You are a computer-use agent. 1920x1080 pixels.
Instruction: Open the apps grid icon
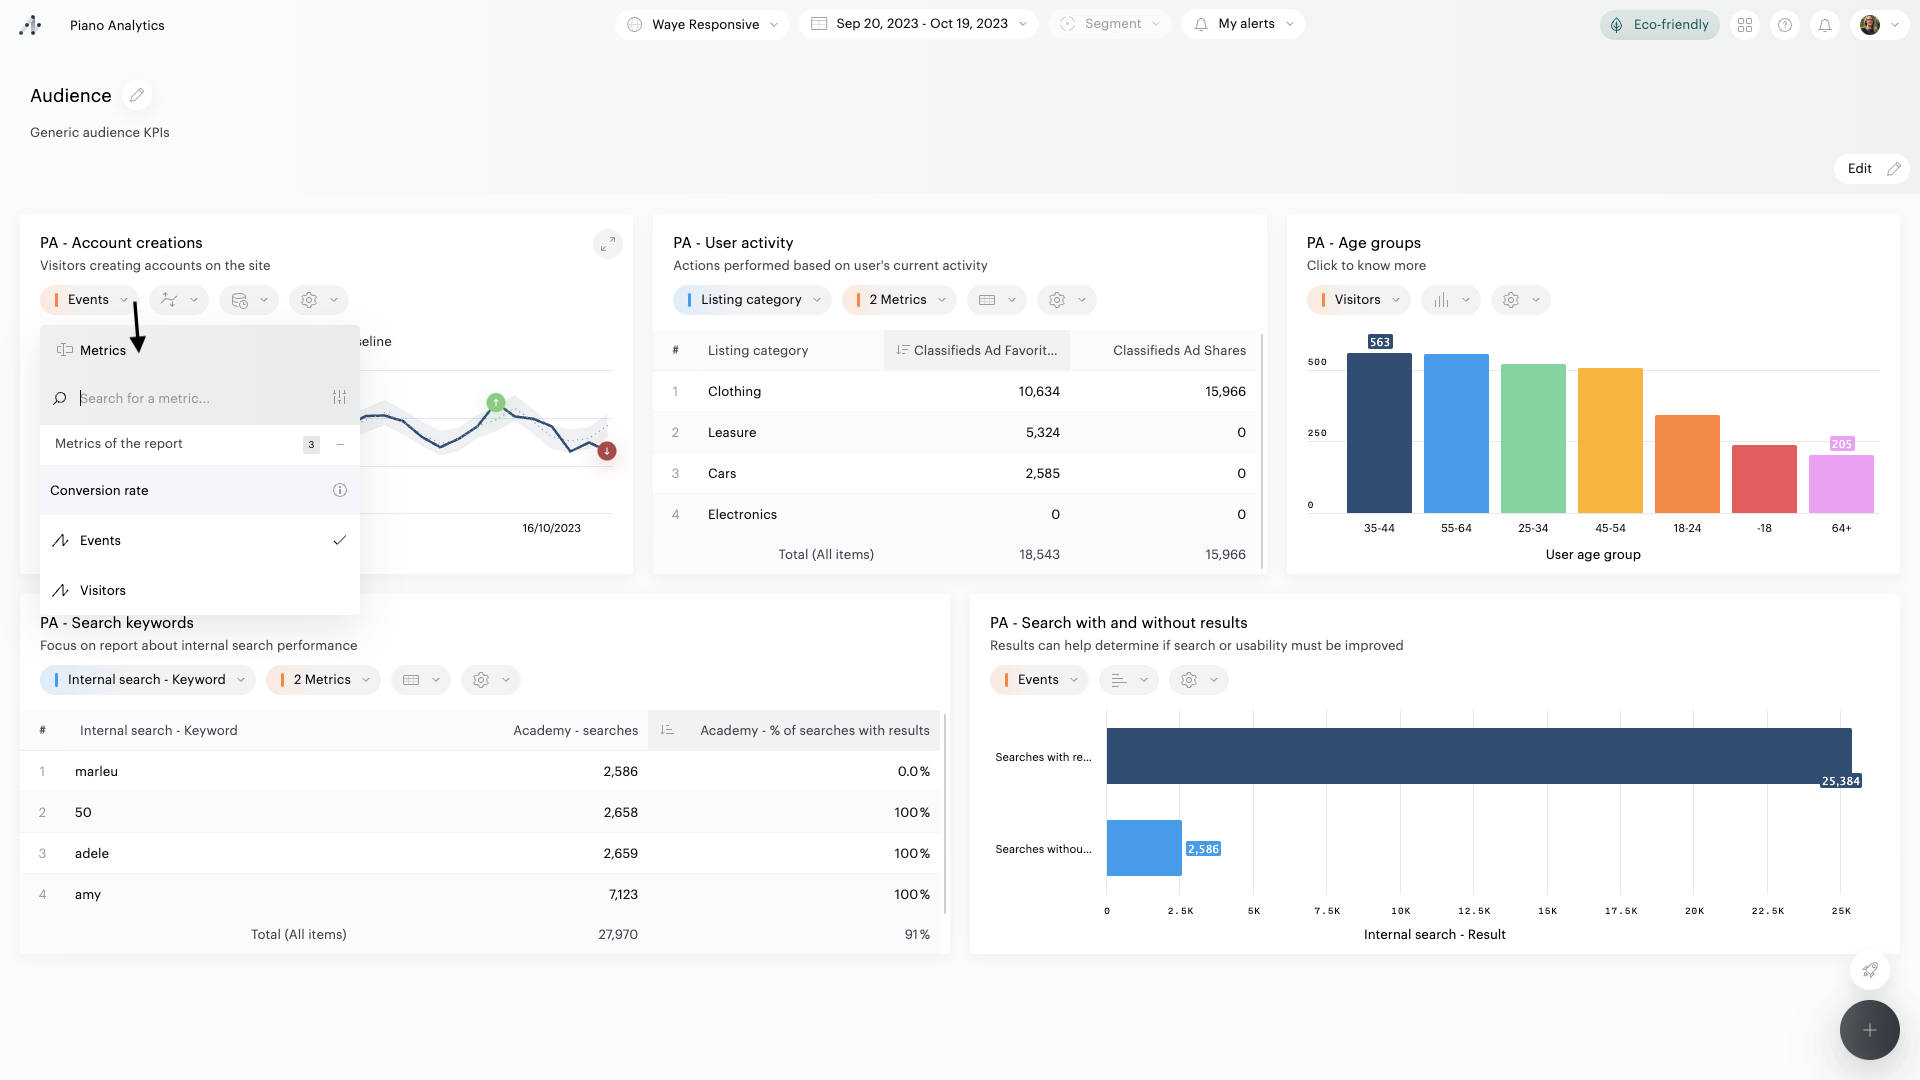[1745, 25]
